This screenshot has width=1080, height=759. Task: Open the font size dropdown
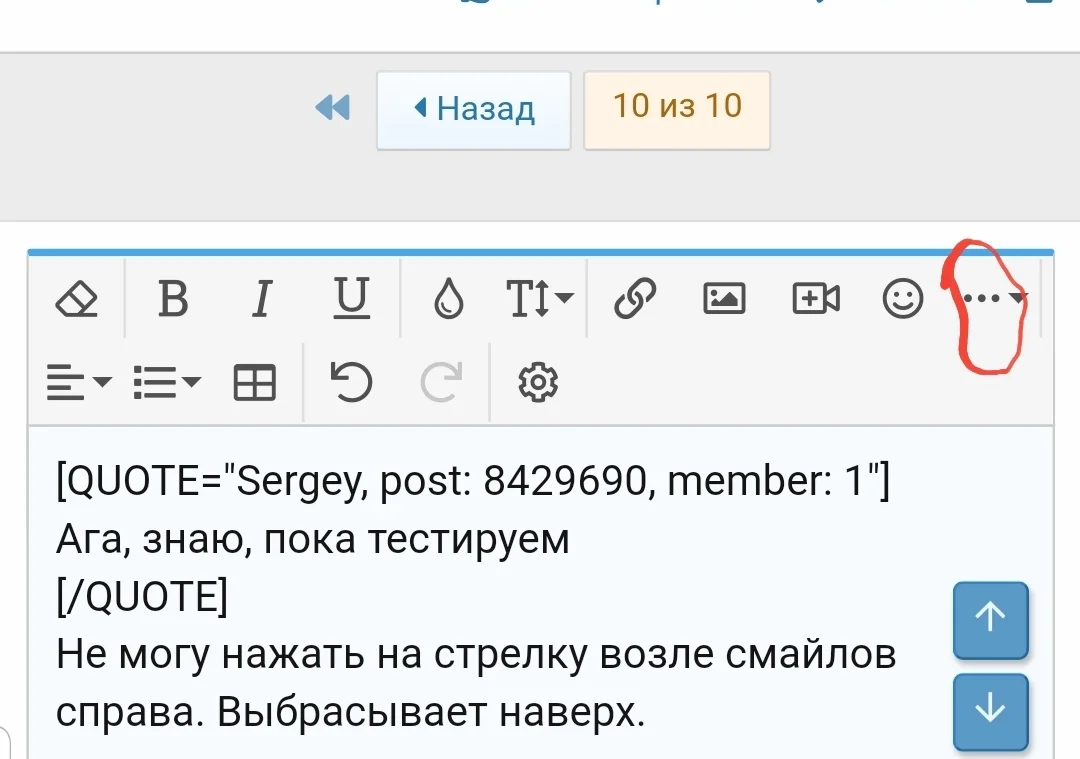click(537, 297)
